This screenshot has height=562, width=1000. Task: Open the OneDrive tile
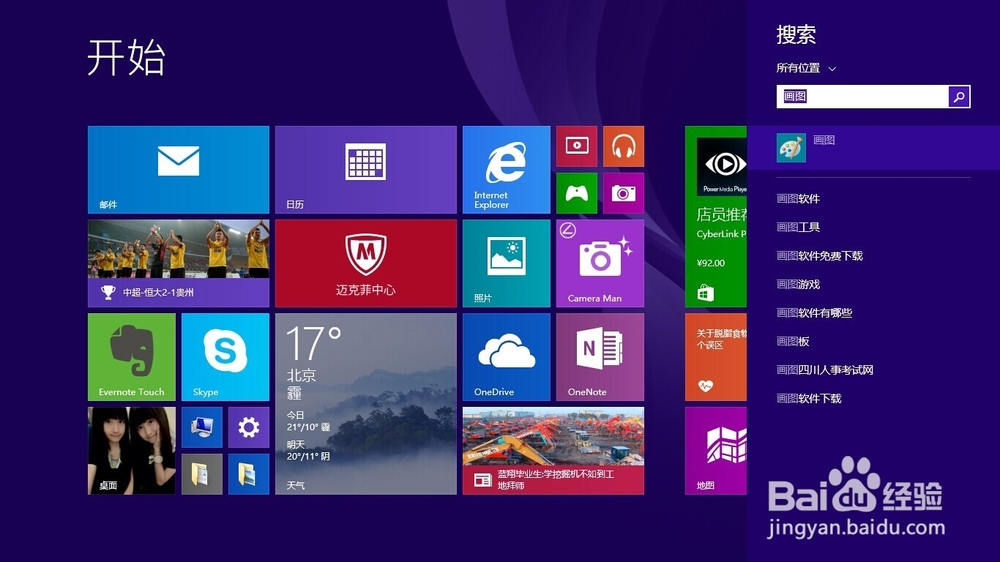(x=506, y=357)
